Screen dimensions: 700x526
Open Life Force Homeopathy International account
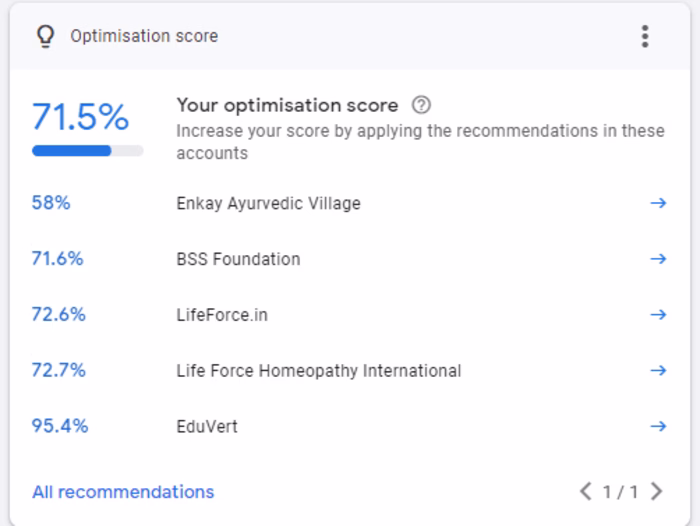[x=319, y=371]
